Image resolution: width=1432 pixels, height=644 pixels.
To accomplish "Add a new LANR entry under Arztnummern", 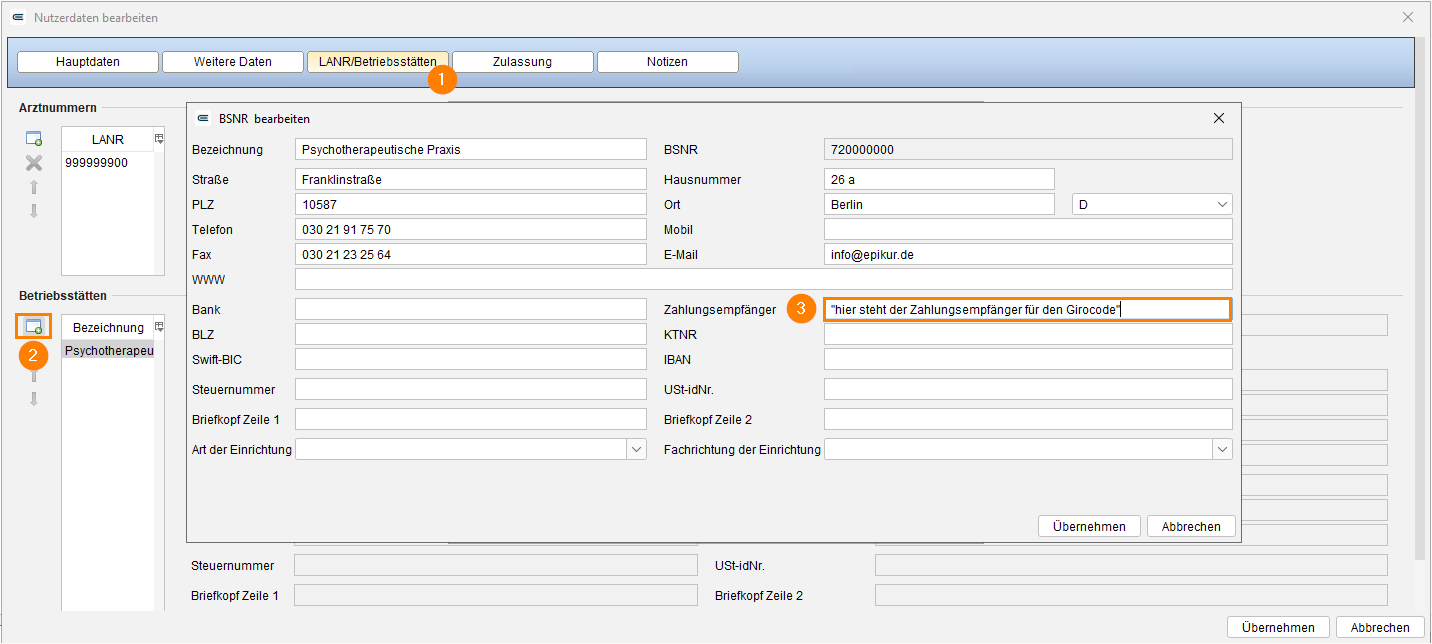I will (34, 139).
